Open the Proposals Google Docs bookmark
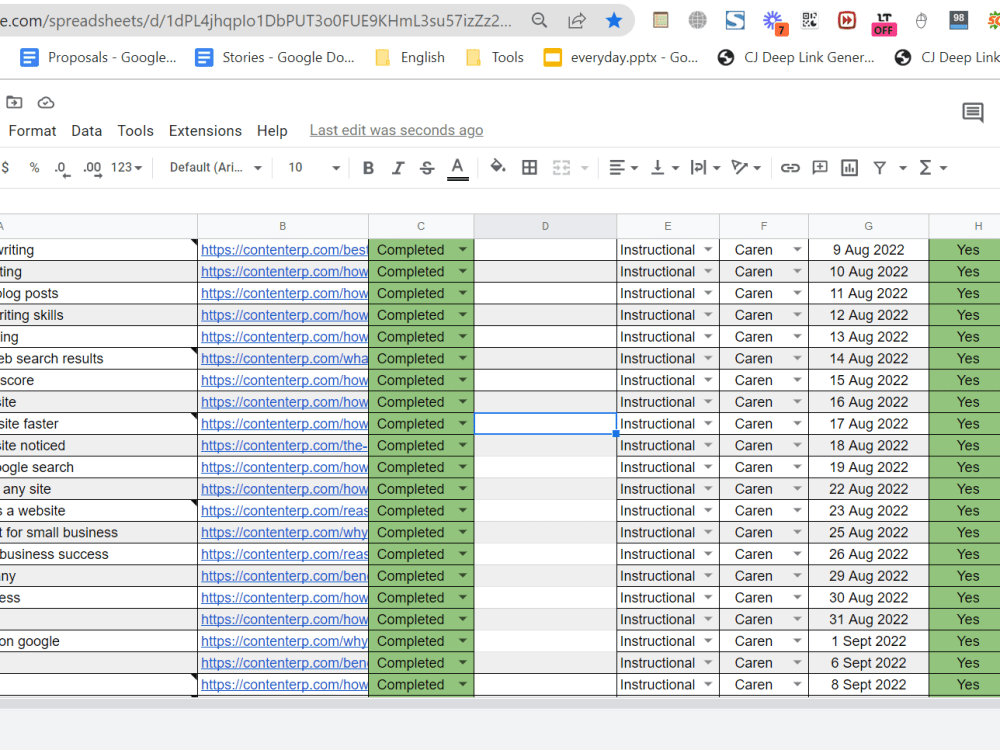Screen dimensions: 1000x750 coord(98,57)
